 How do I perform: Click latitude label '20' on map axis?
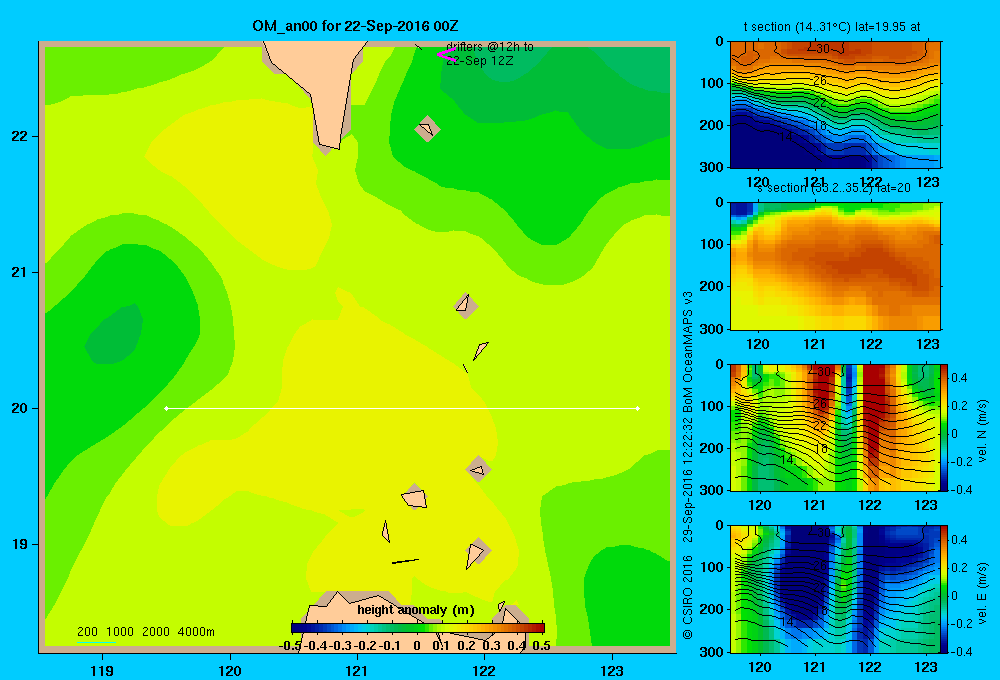coord(19,408)
